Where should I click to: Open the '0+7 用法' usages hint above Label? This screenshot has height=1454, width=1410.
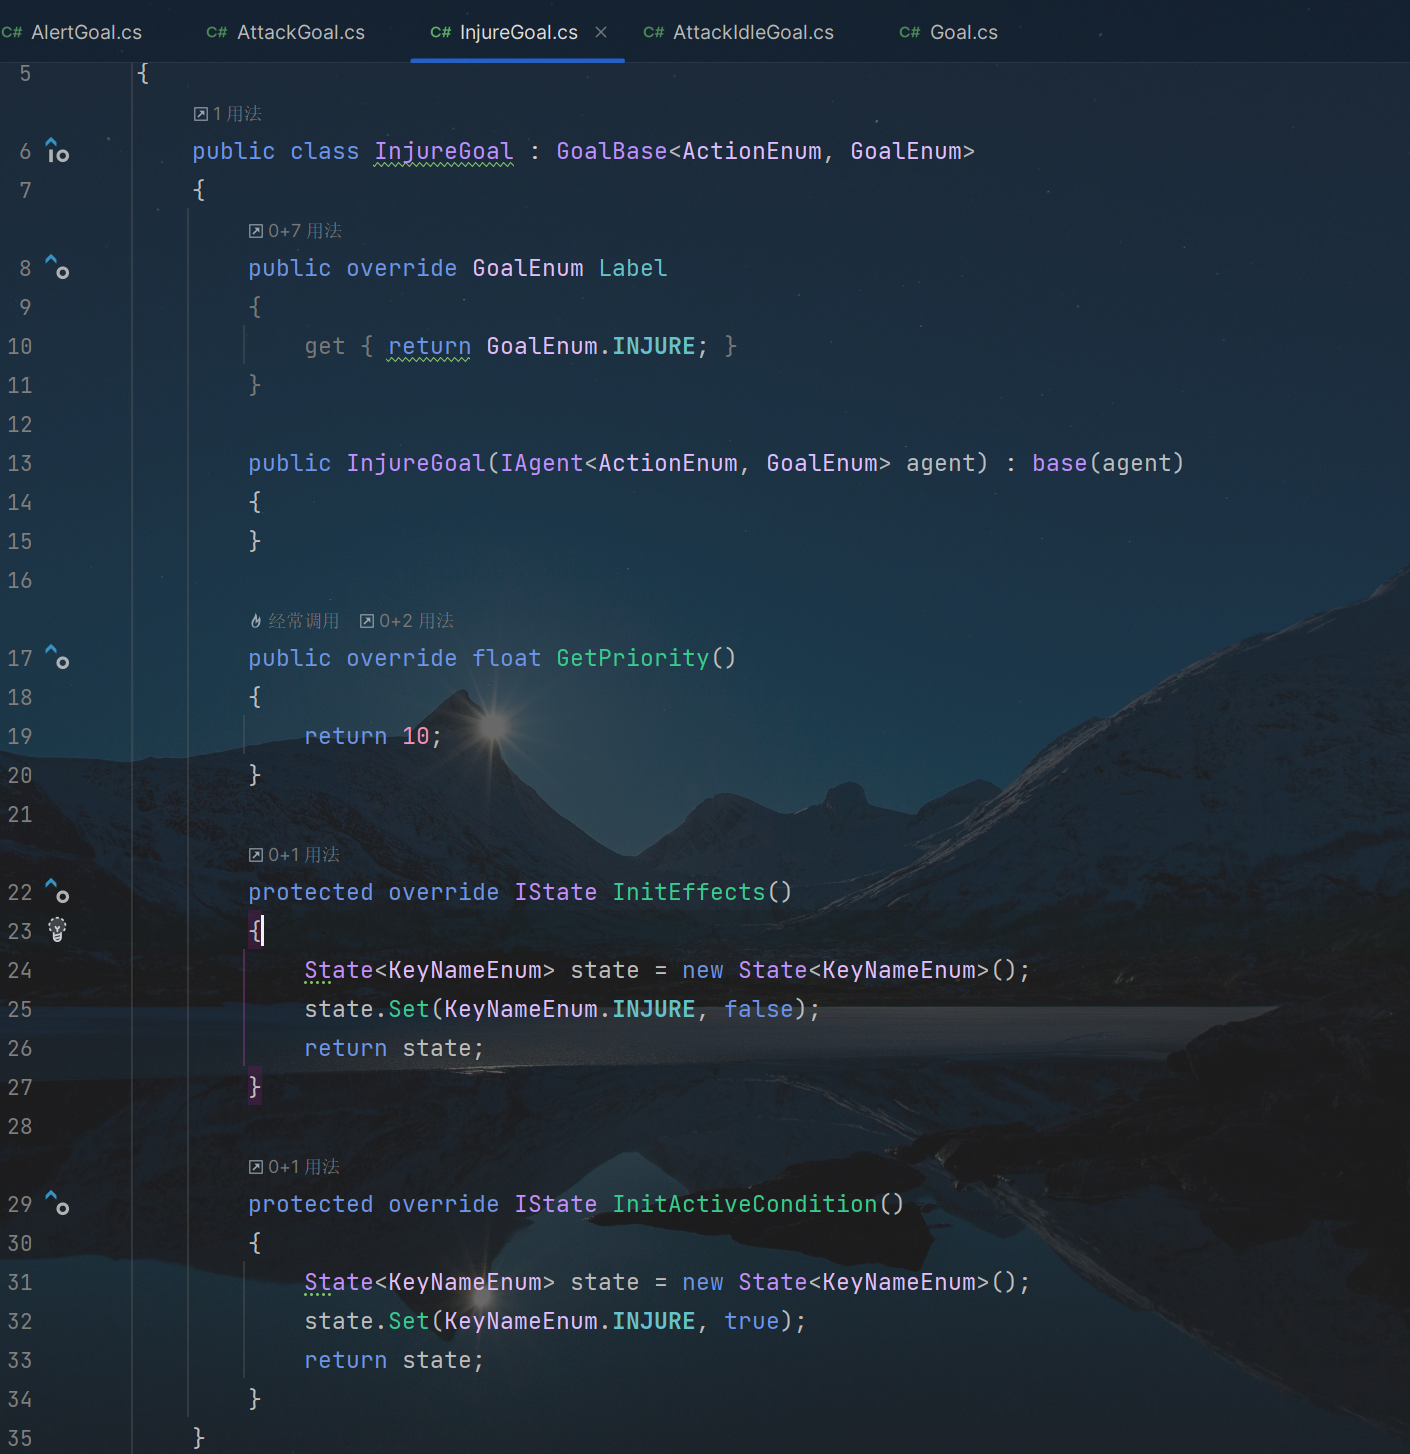(296, 231)
